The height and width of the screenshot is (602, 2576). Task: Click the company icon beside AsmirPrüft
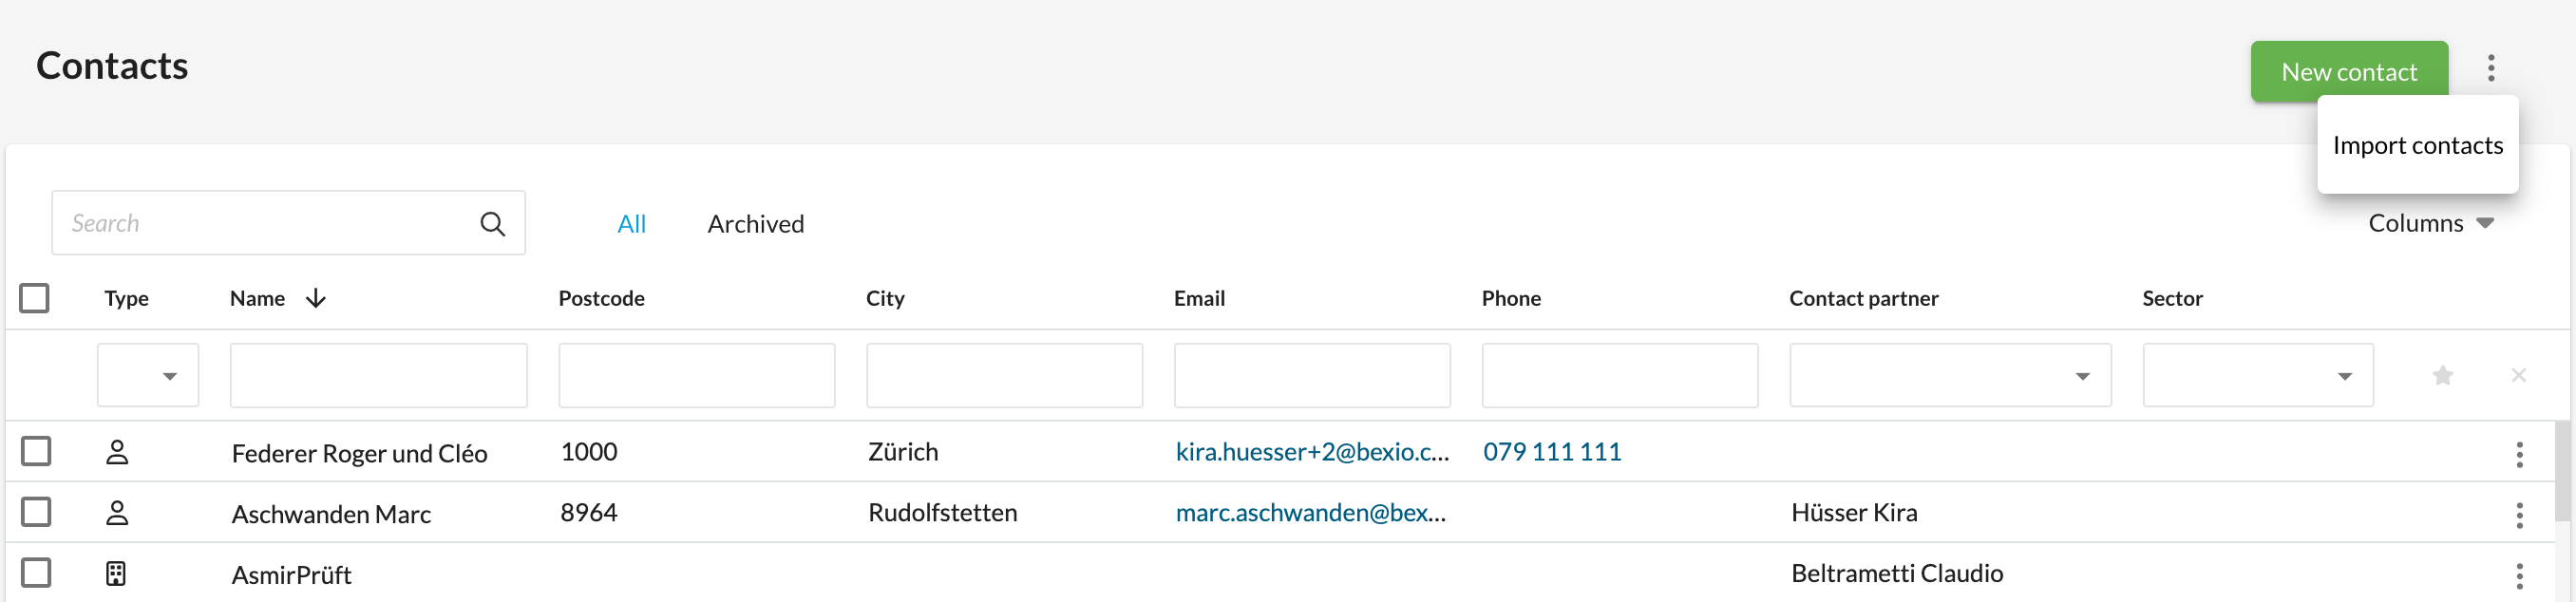116,574
